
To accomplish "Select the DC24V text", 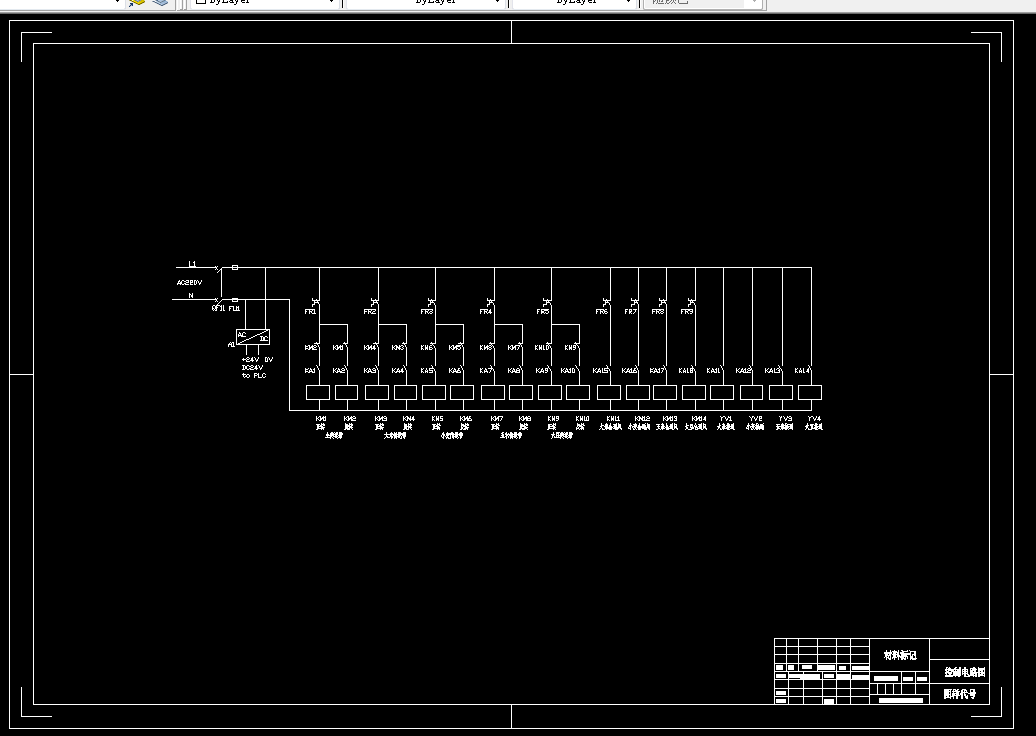I will point(252,367).
